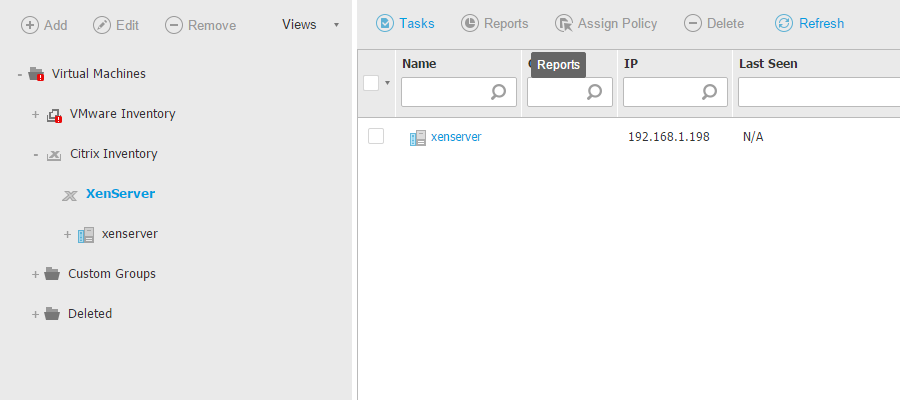900x400 pixels.
Task: Open Tasks from the toolbar
Action: (x=405, y=23)
